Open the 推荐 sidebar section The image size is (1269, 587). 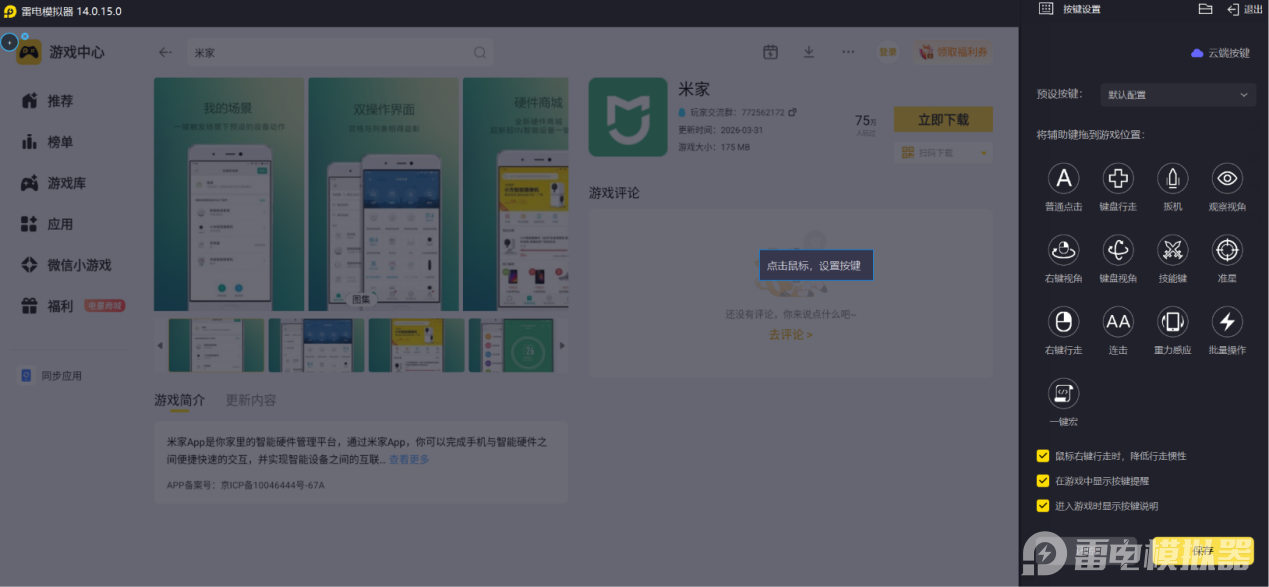tap(60, 101)
